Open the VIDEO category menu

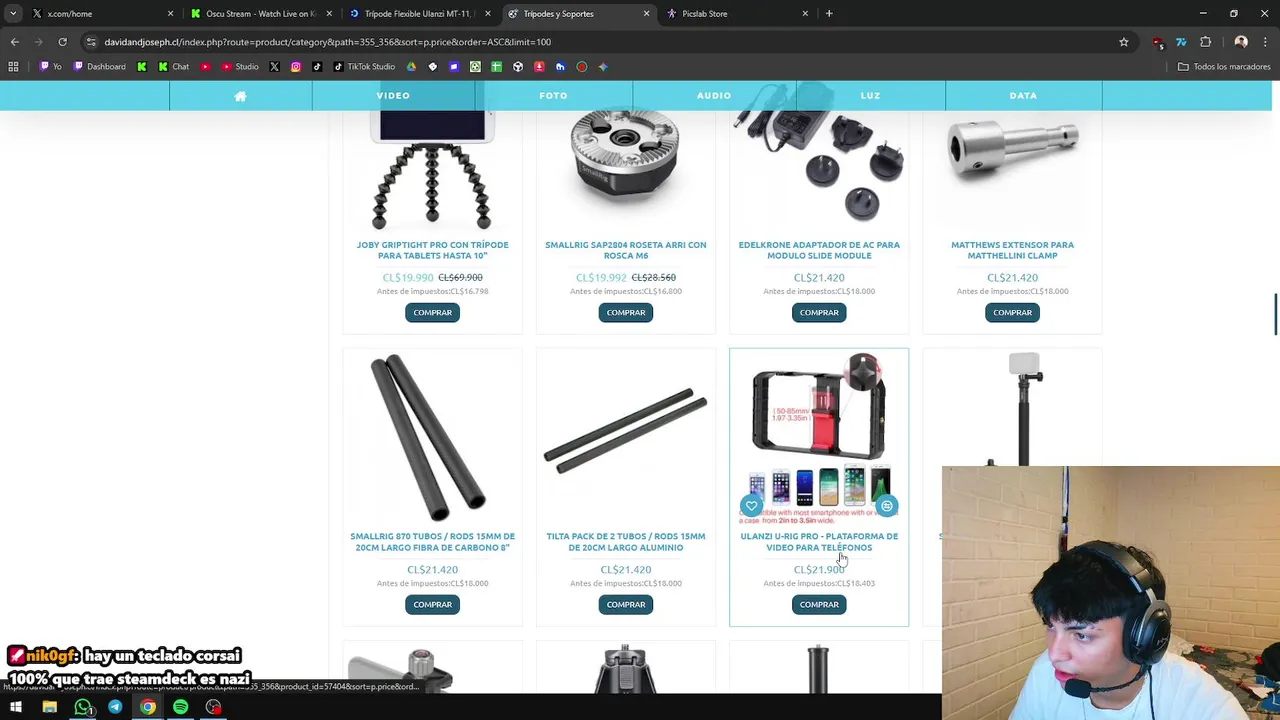[x=393, y=96]
